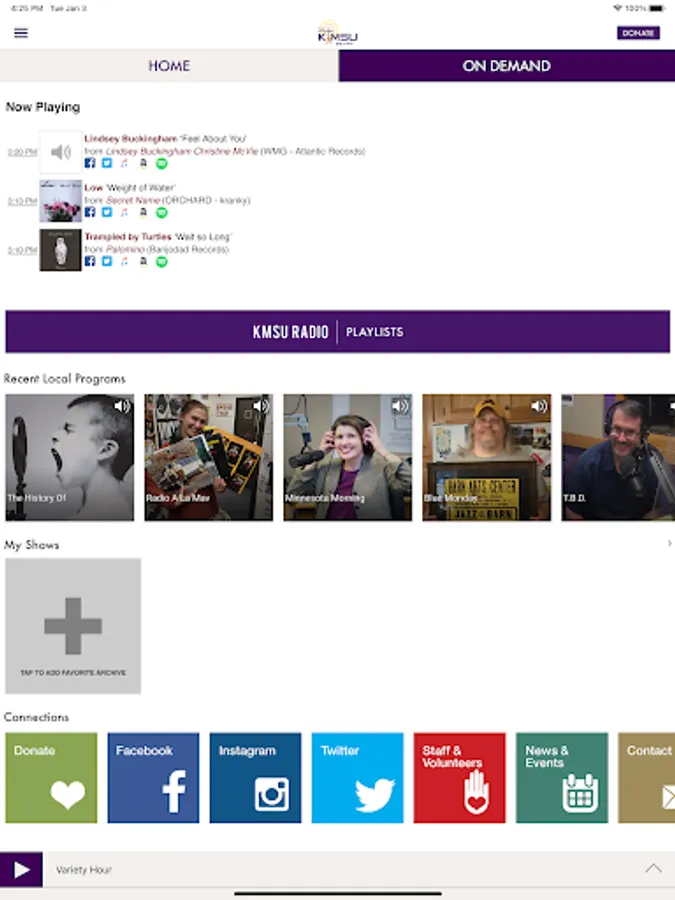The image size is (675, 900).
Task: Expand the player bar with chevron
Action: click(x=653, y=868)
